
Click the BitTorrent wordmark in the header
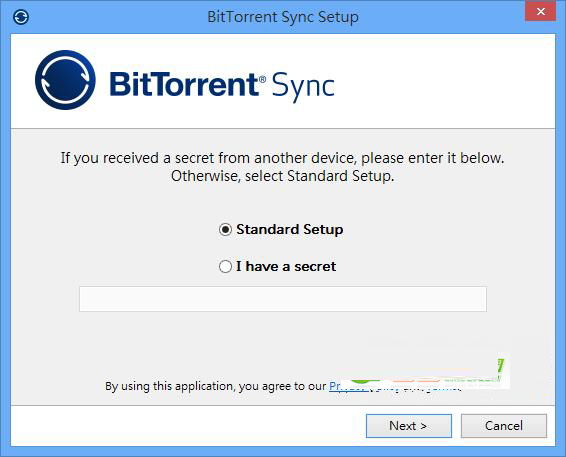pyautogui.click(x=183, y=84)
